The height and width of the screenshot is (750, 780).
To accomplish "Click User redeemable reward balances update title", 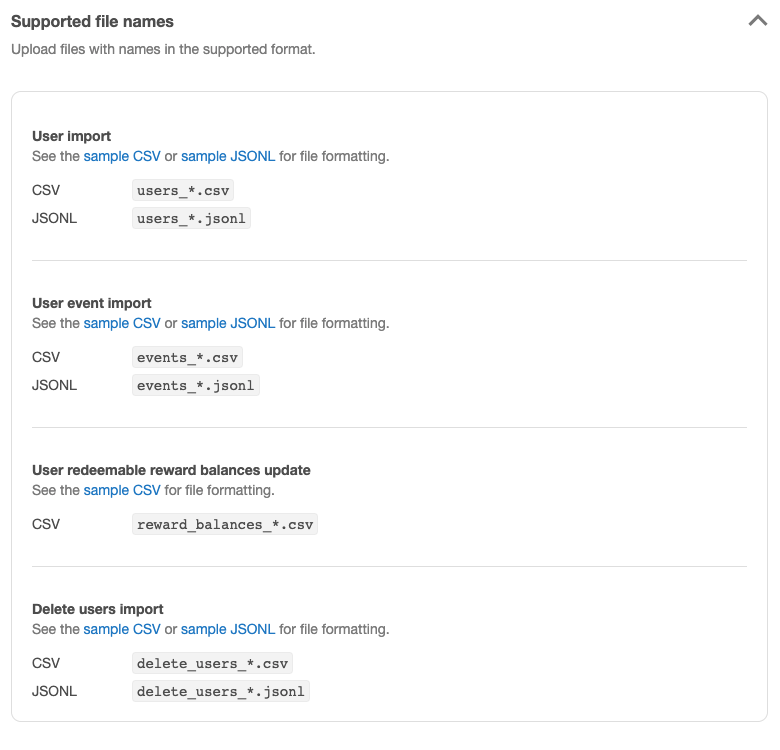I will click(x=171, y=470).
